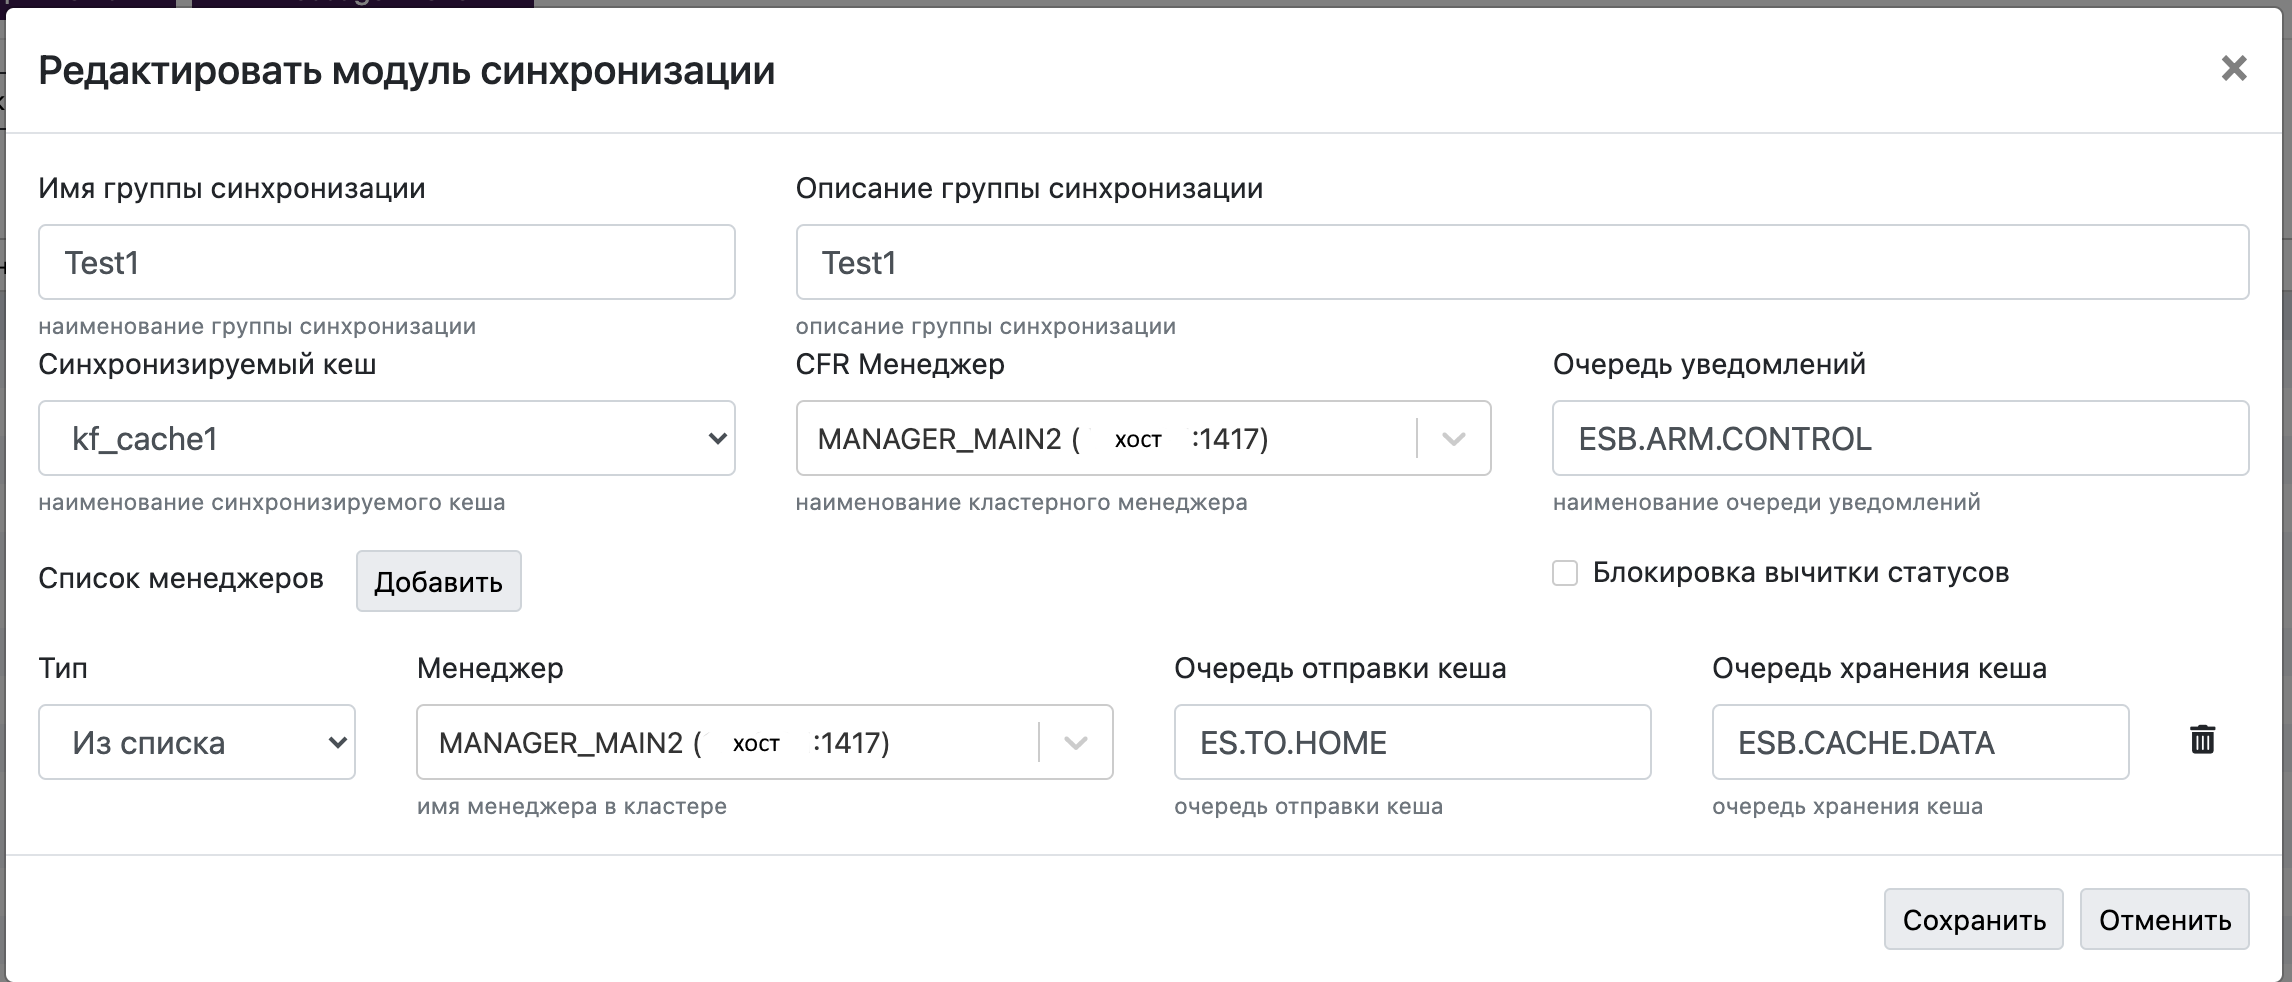Image resolution: width=2292 pixels, height=982 pixels.
Task: Click the Список менеджеров label
Action: click(x=181, y=579)
